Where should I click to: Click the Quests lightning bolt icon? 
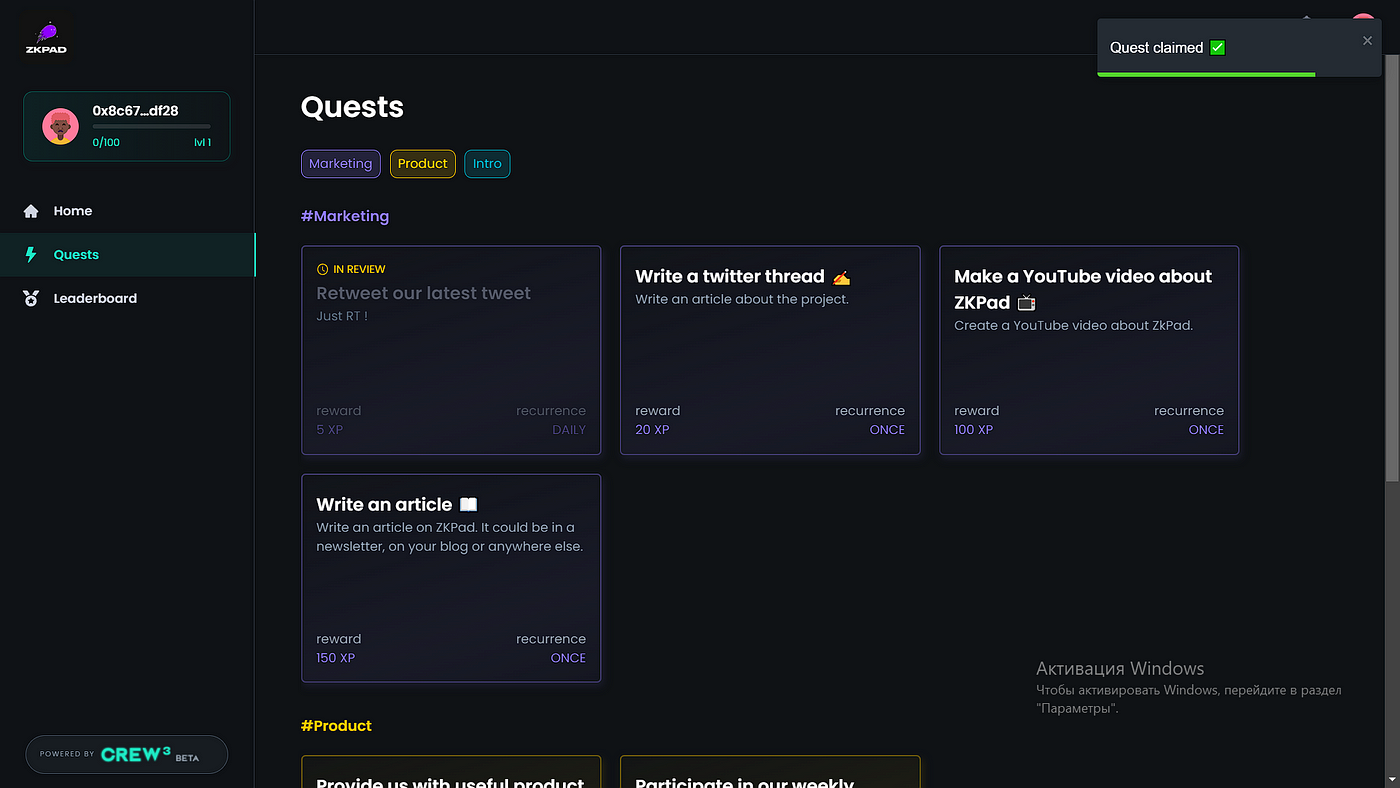[x=31, y=255]
